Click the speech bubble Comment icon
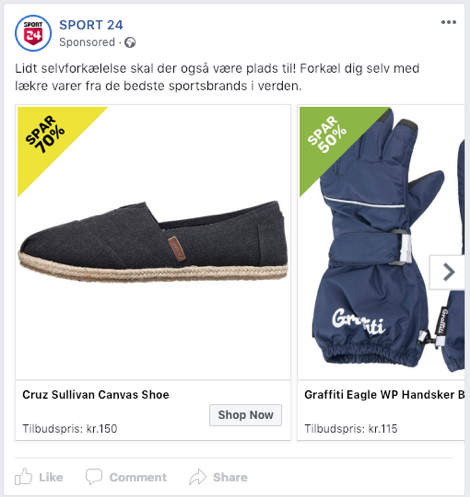 (x=94, y=477)
